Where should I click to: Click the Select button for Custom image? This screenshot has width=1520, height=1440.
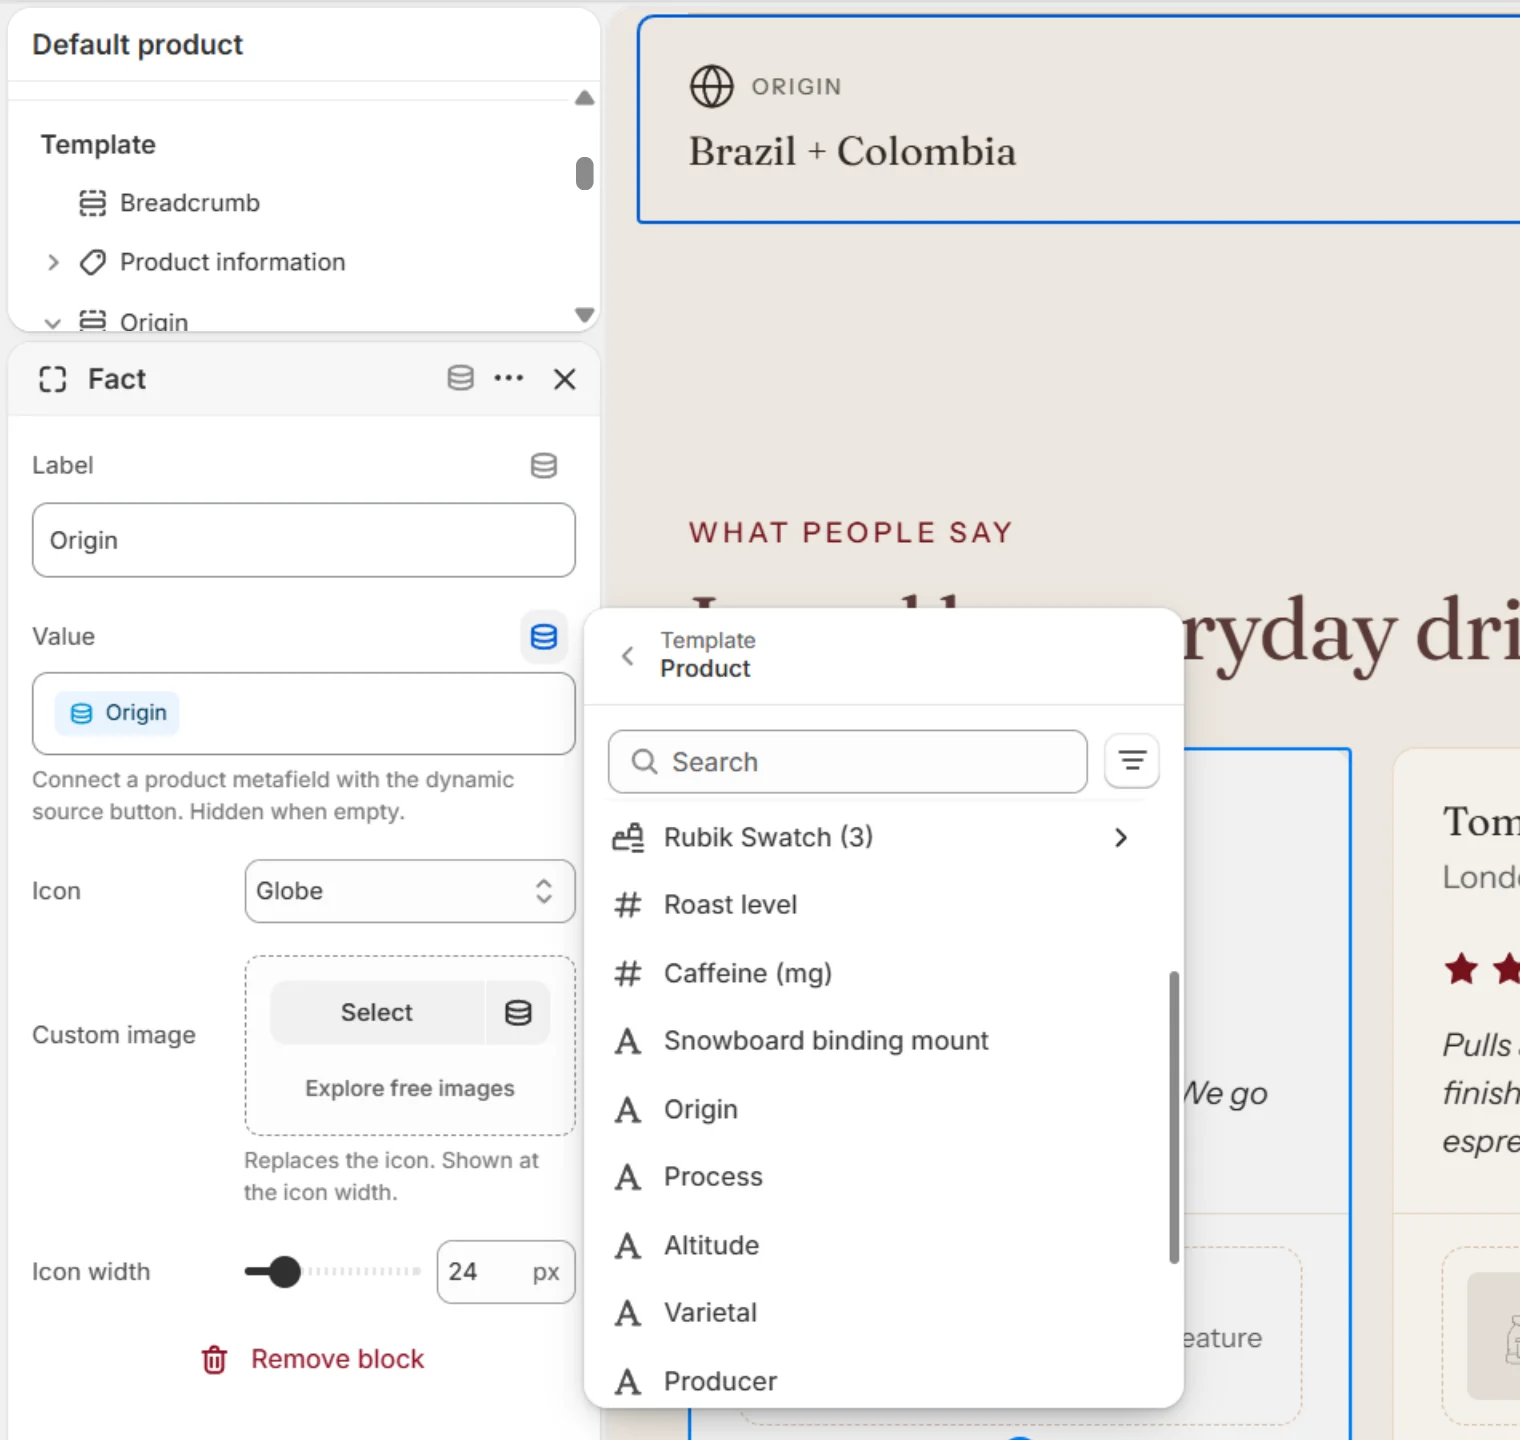377,1012
